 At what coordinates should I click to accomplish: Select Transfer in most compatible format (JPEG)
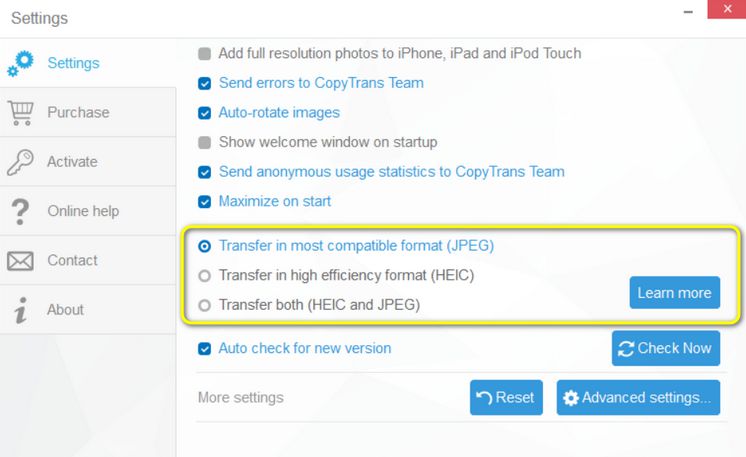(205, 246)
